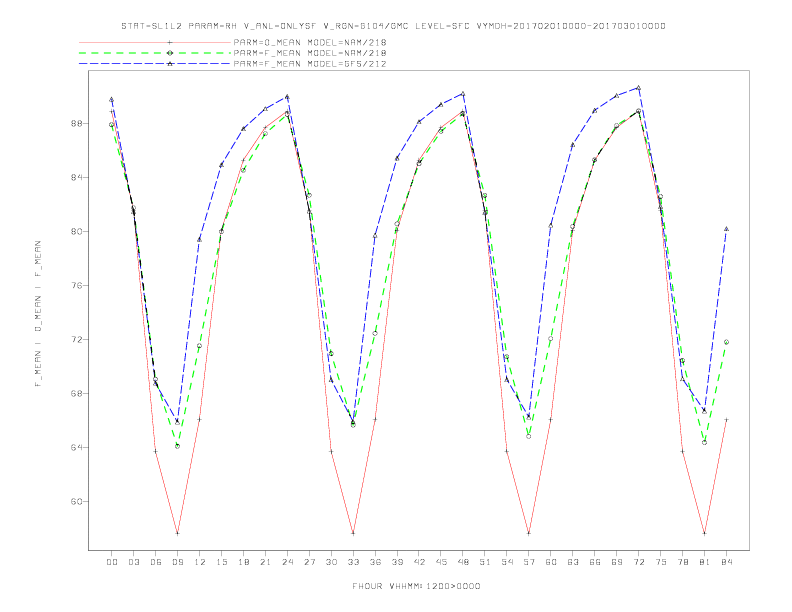792x612 pixels.
Task: Click y-axis tick label 76
Action: click(75, 285)
